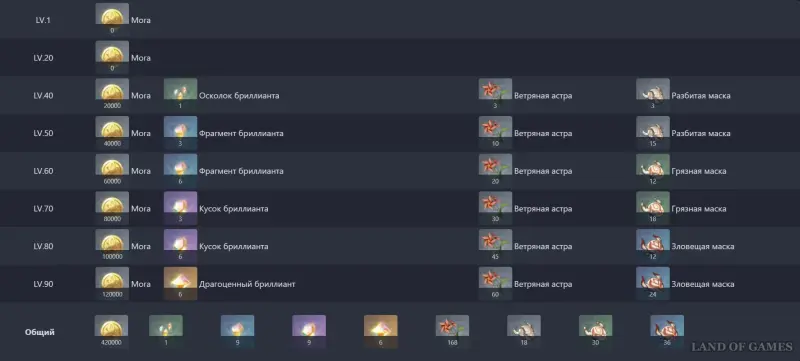
Task: Click the LV.60 row label
Action: pos(43,171)
